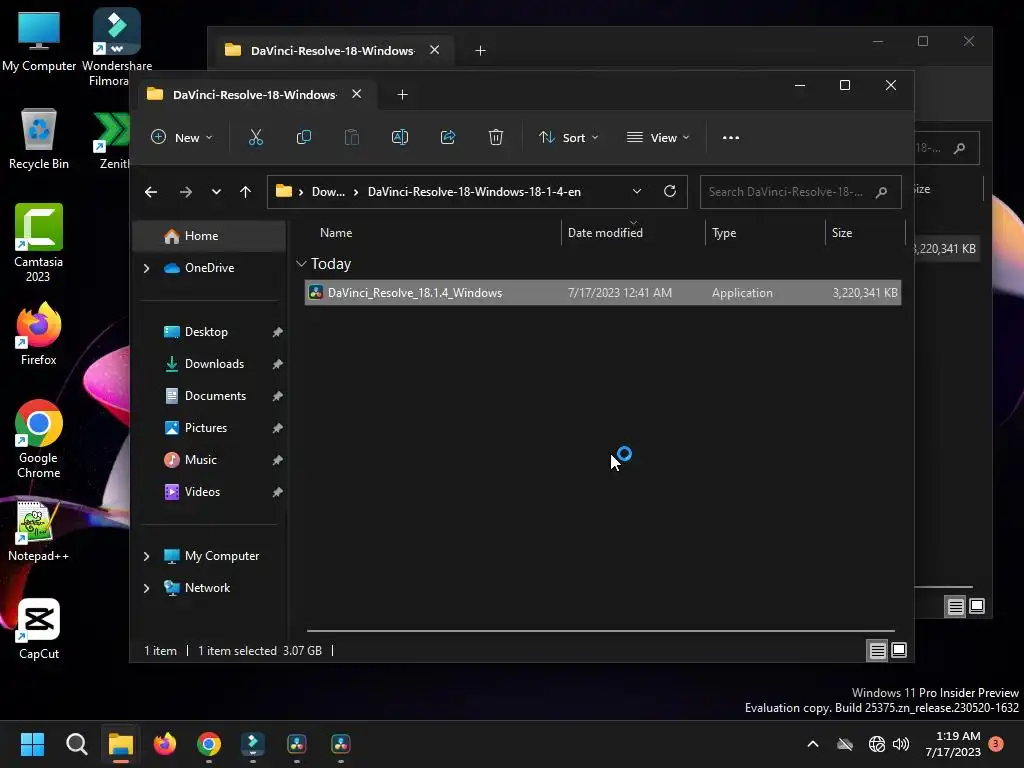Image resolution: width=1024 pixels, height=768 pixels.
Task: Open clock and date on taskbar
Action: [953, 744]
